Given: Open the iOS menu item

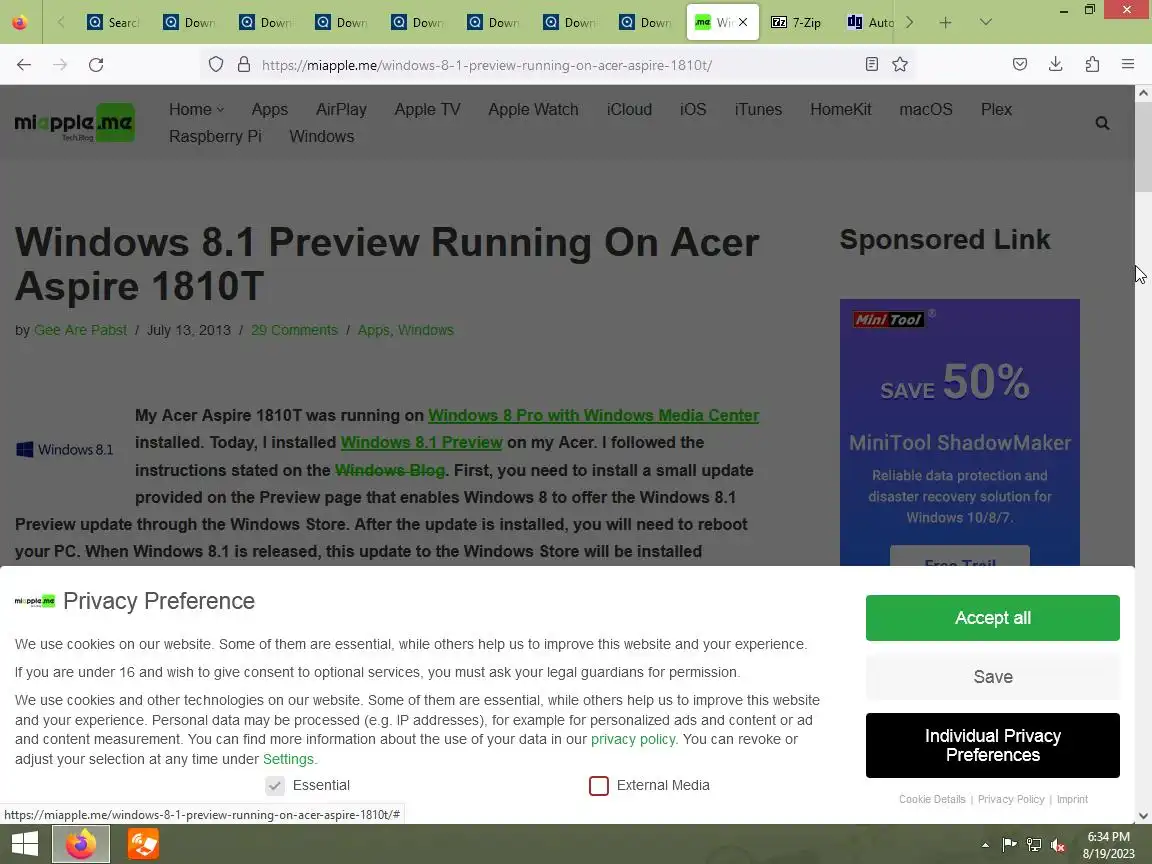Looking at the screenshot, I should click(693, 109).
